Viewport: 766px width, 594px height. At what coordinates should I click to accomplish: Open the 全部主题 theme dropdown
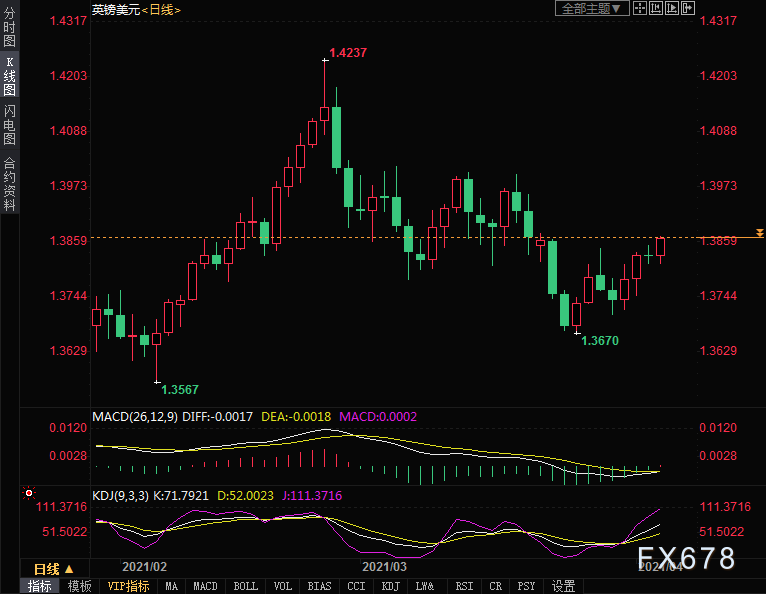pos(592,8)
